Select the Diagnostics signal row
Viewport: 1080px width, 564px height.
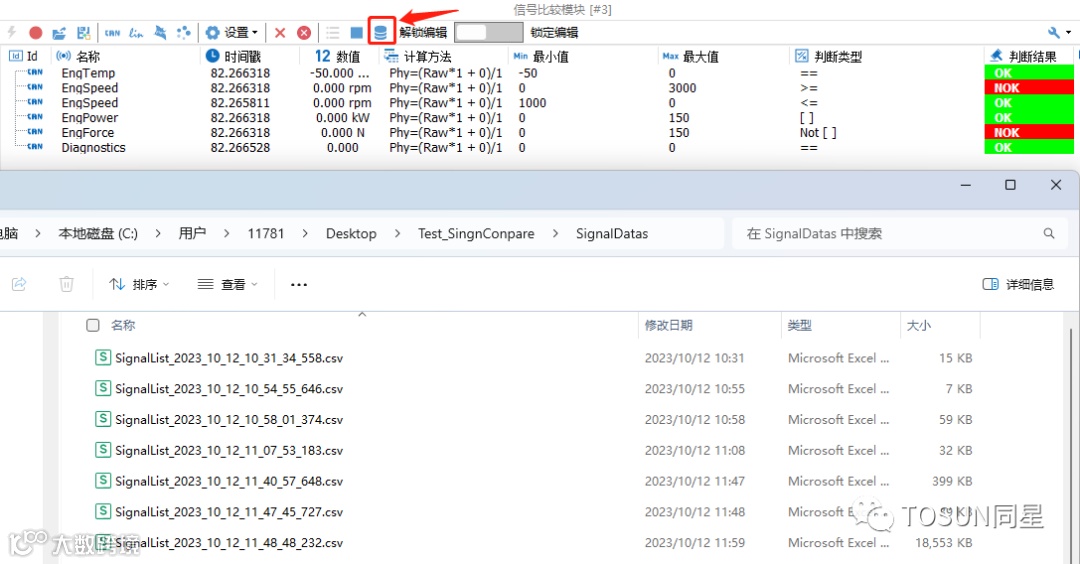537,147
